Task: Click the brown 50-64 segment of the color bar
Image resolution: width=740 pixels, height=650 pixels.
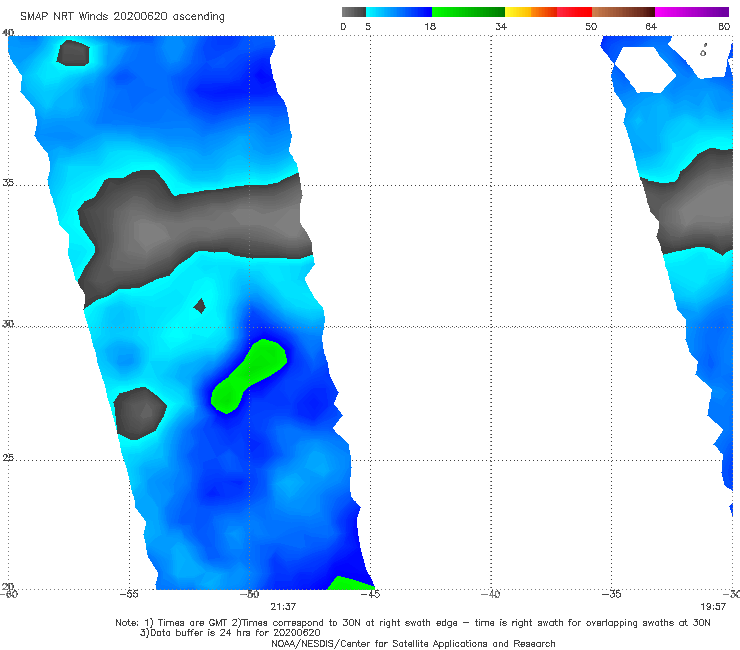Action: pos(623,12)
